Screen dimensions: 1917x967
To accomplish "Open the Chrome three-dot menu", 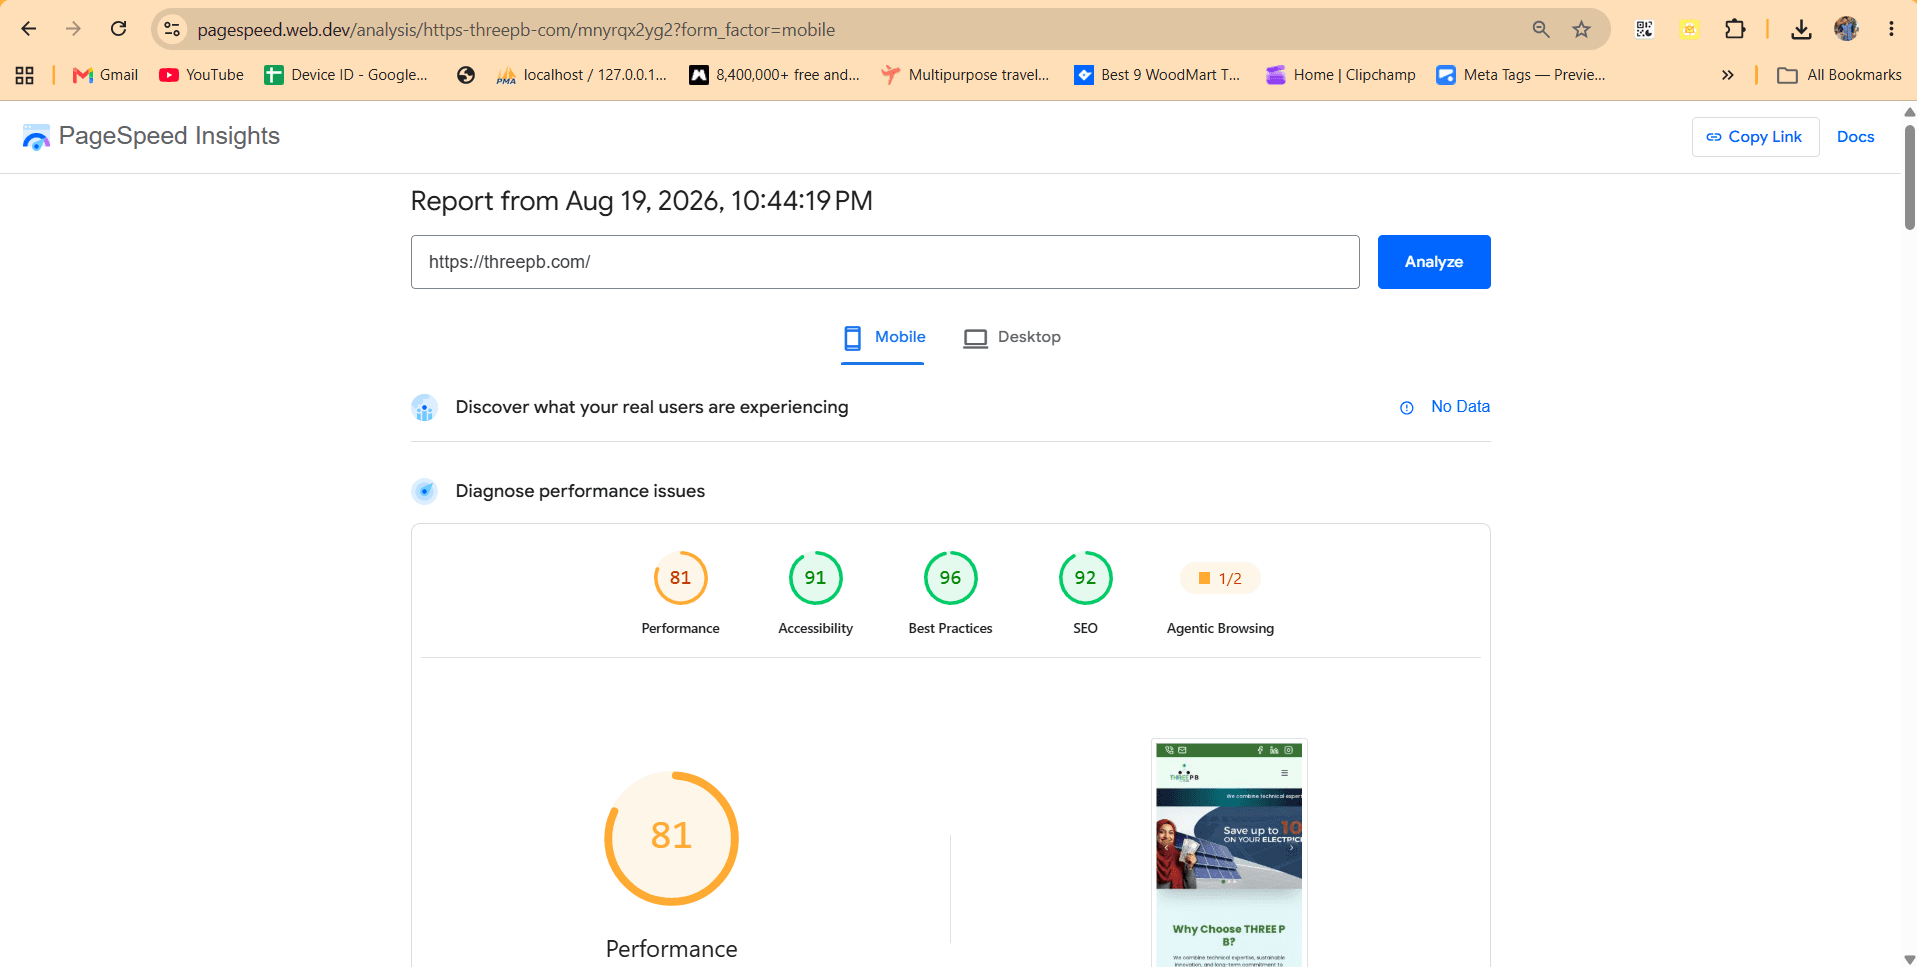I will [x=1891, y=29].
